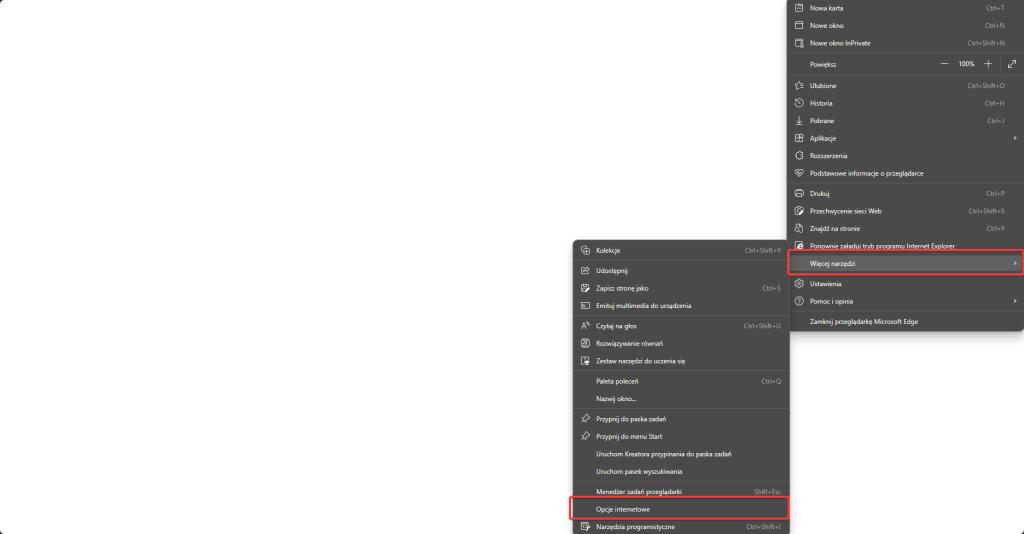Click the Kolekcje icon in submenu
1024x534 pixels.
(x=586, y=250)
